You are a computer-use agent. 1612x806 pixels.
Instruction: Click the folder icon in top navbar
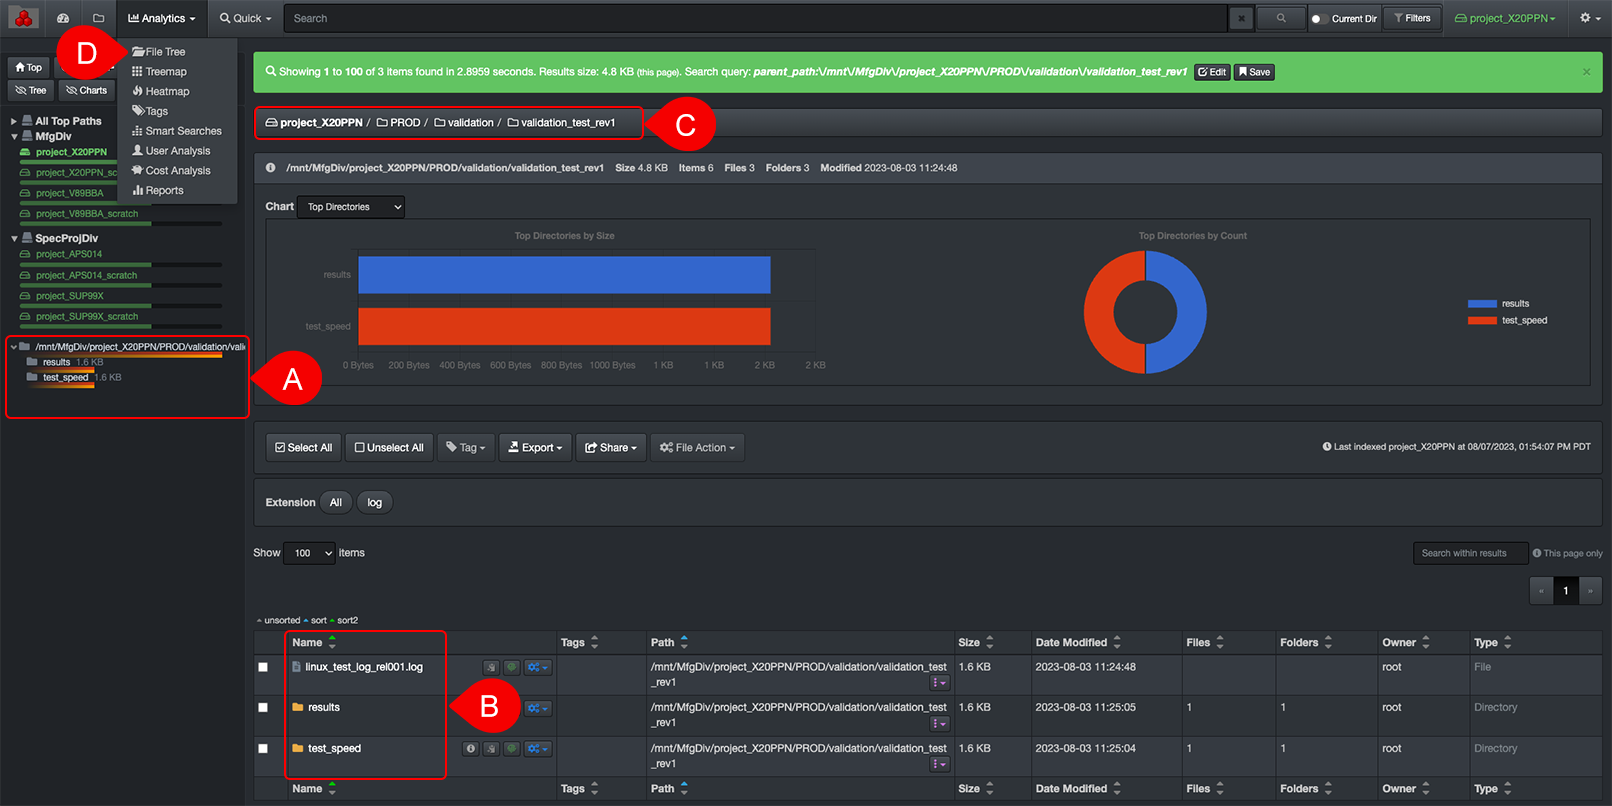pyautogui.click(x=98, y=18)
